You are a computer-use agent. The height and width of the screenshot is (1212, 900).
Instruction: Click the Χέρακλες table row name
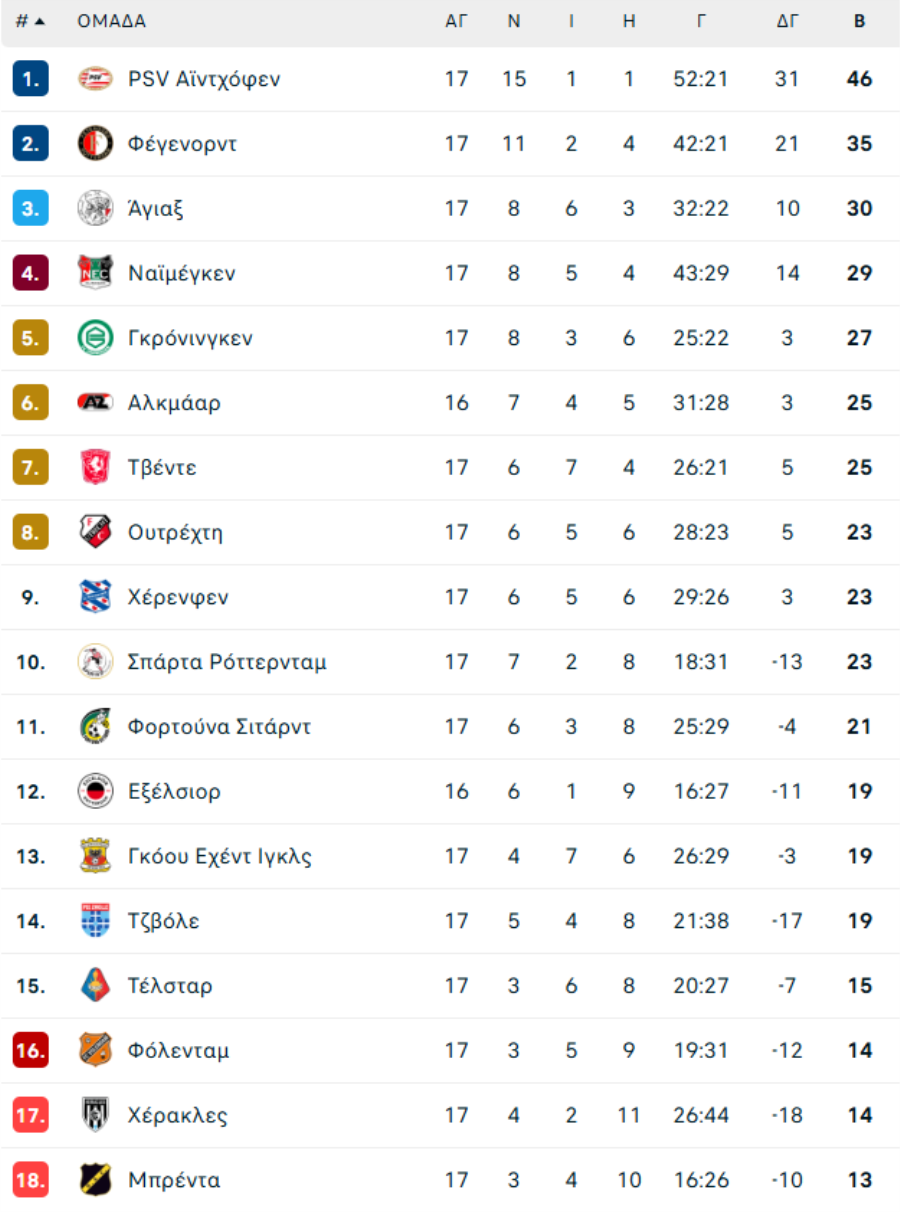click(x=178, y=1115)
